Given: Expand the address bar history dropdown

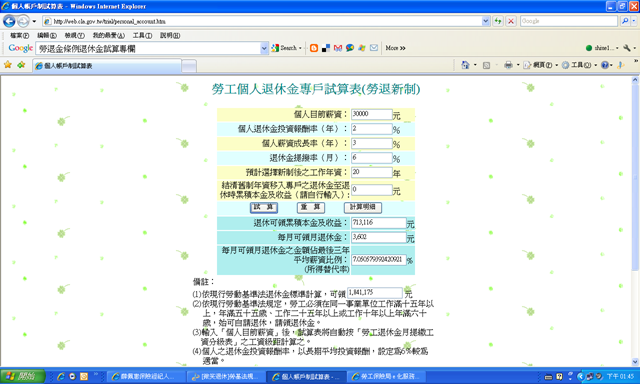Looking at the screenshot, I should coord(486,21).
